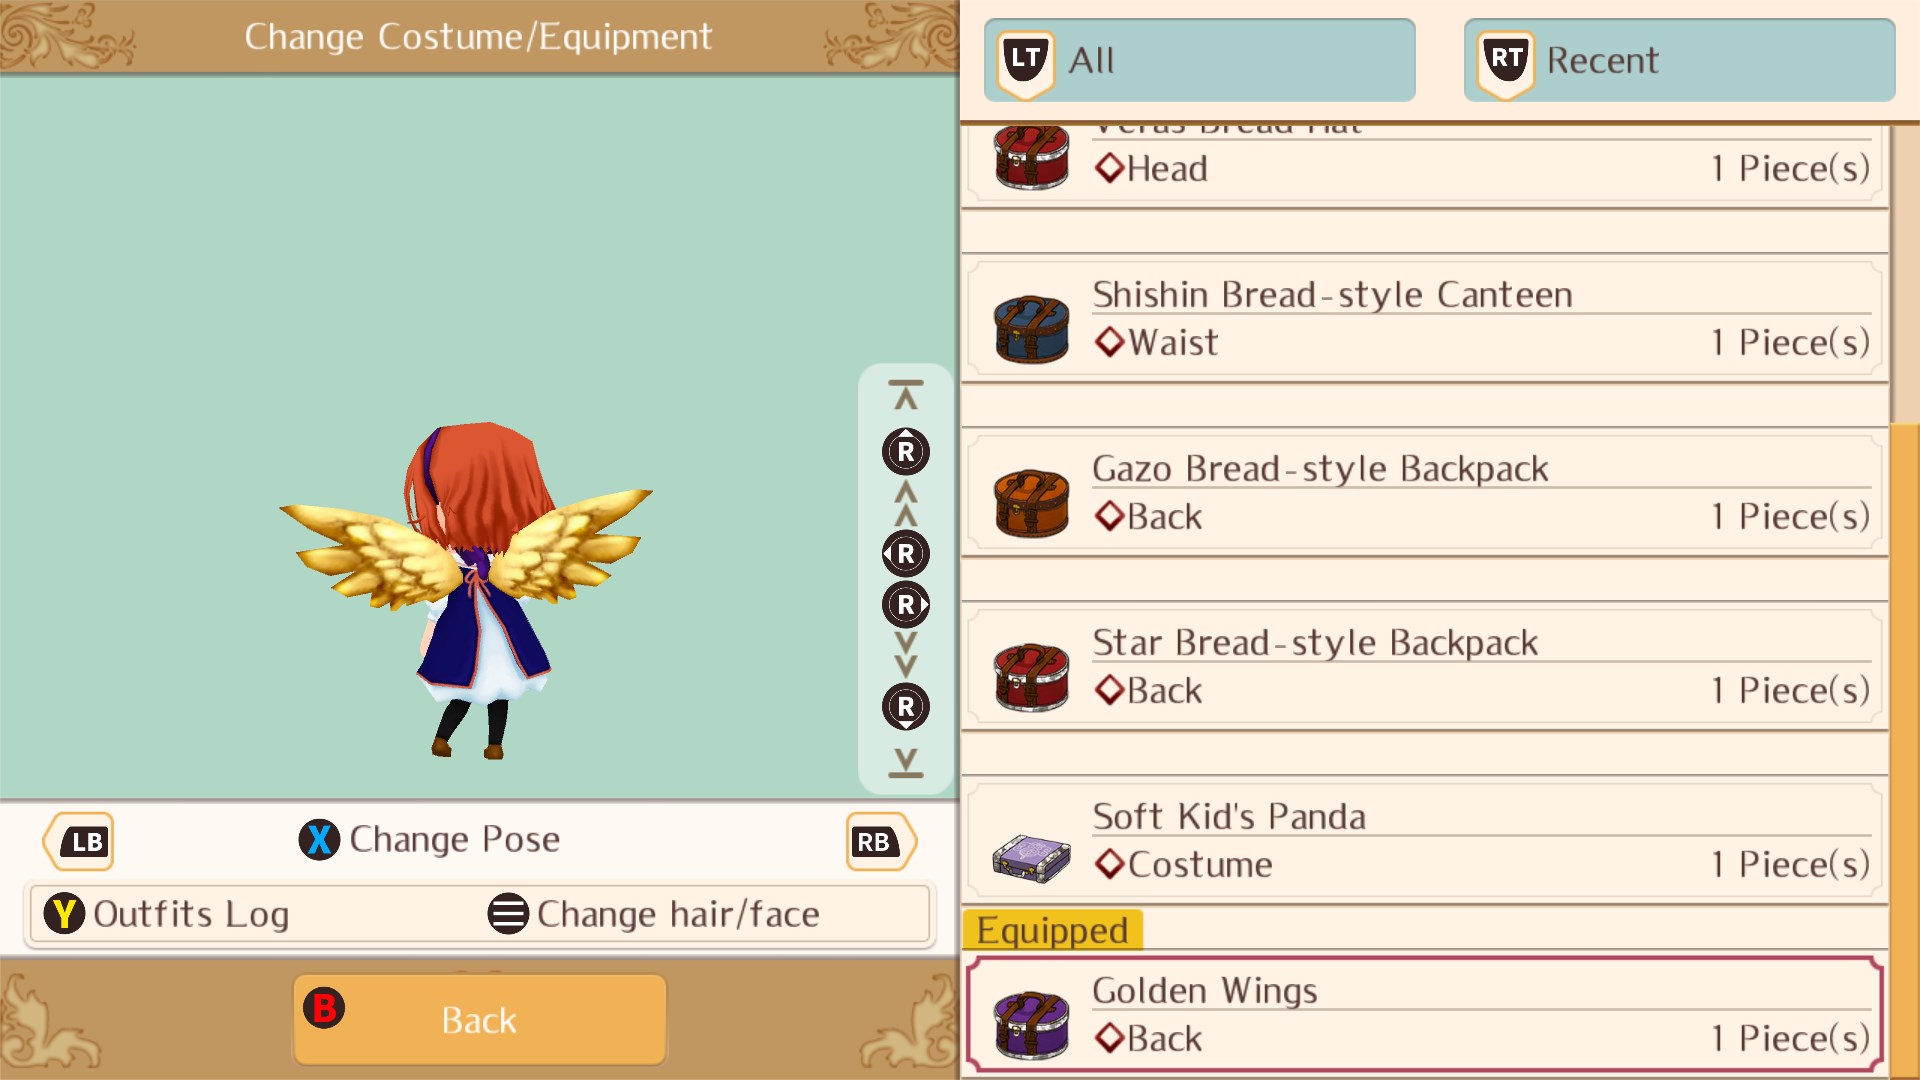Click the Back button
Viewport: 1920px width, 1080px height.
coord(479,1020)
